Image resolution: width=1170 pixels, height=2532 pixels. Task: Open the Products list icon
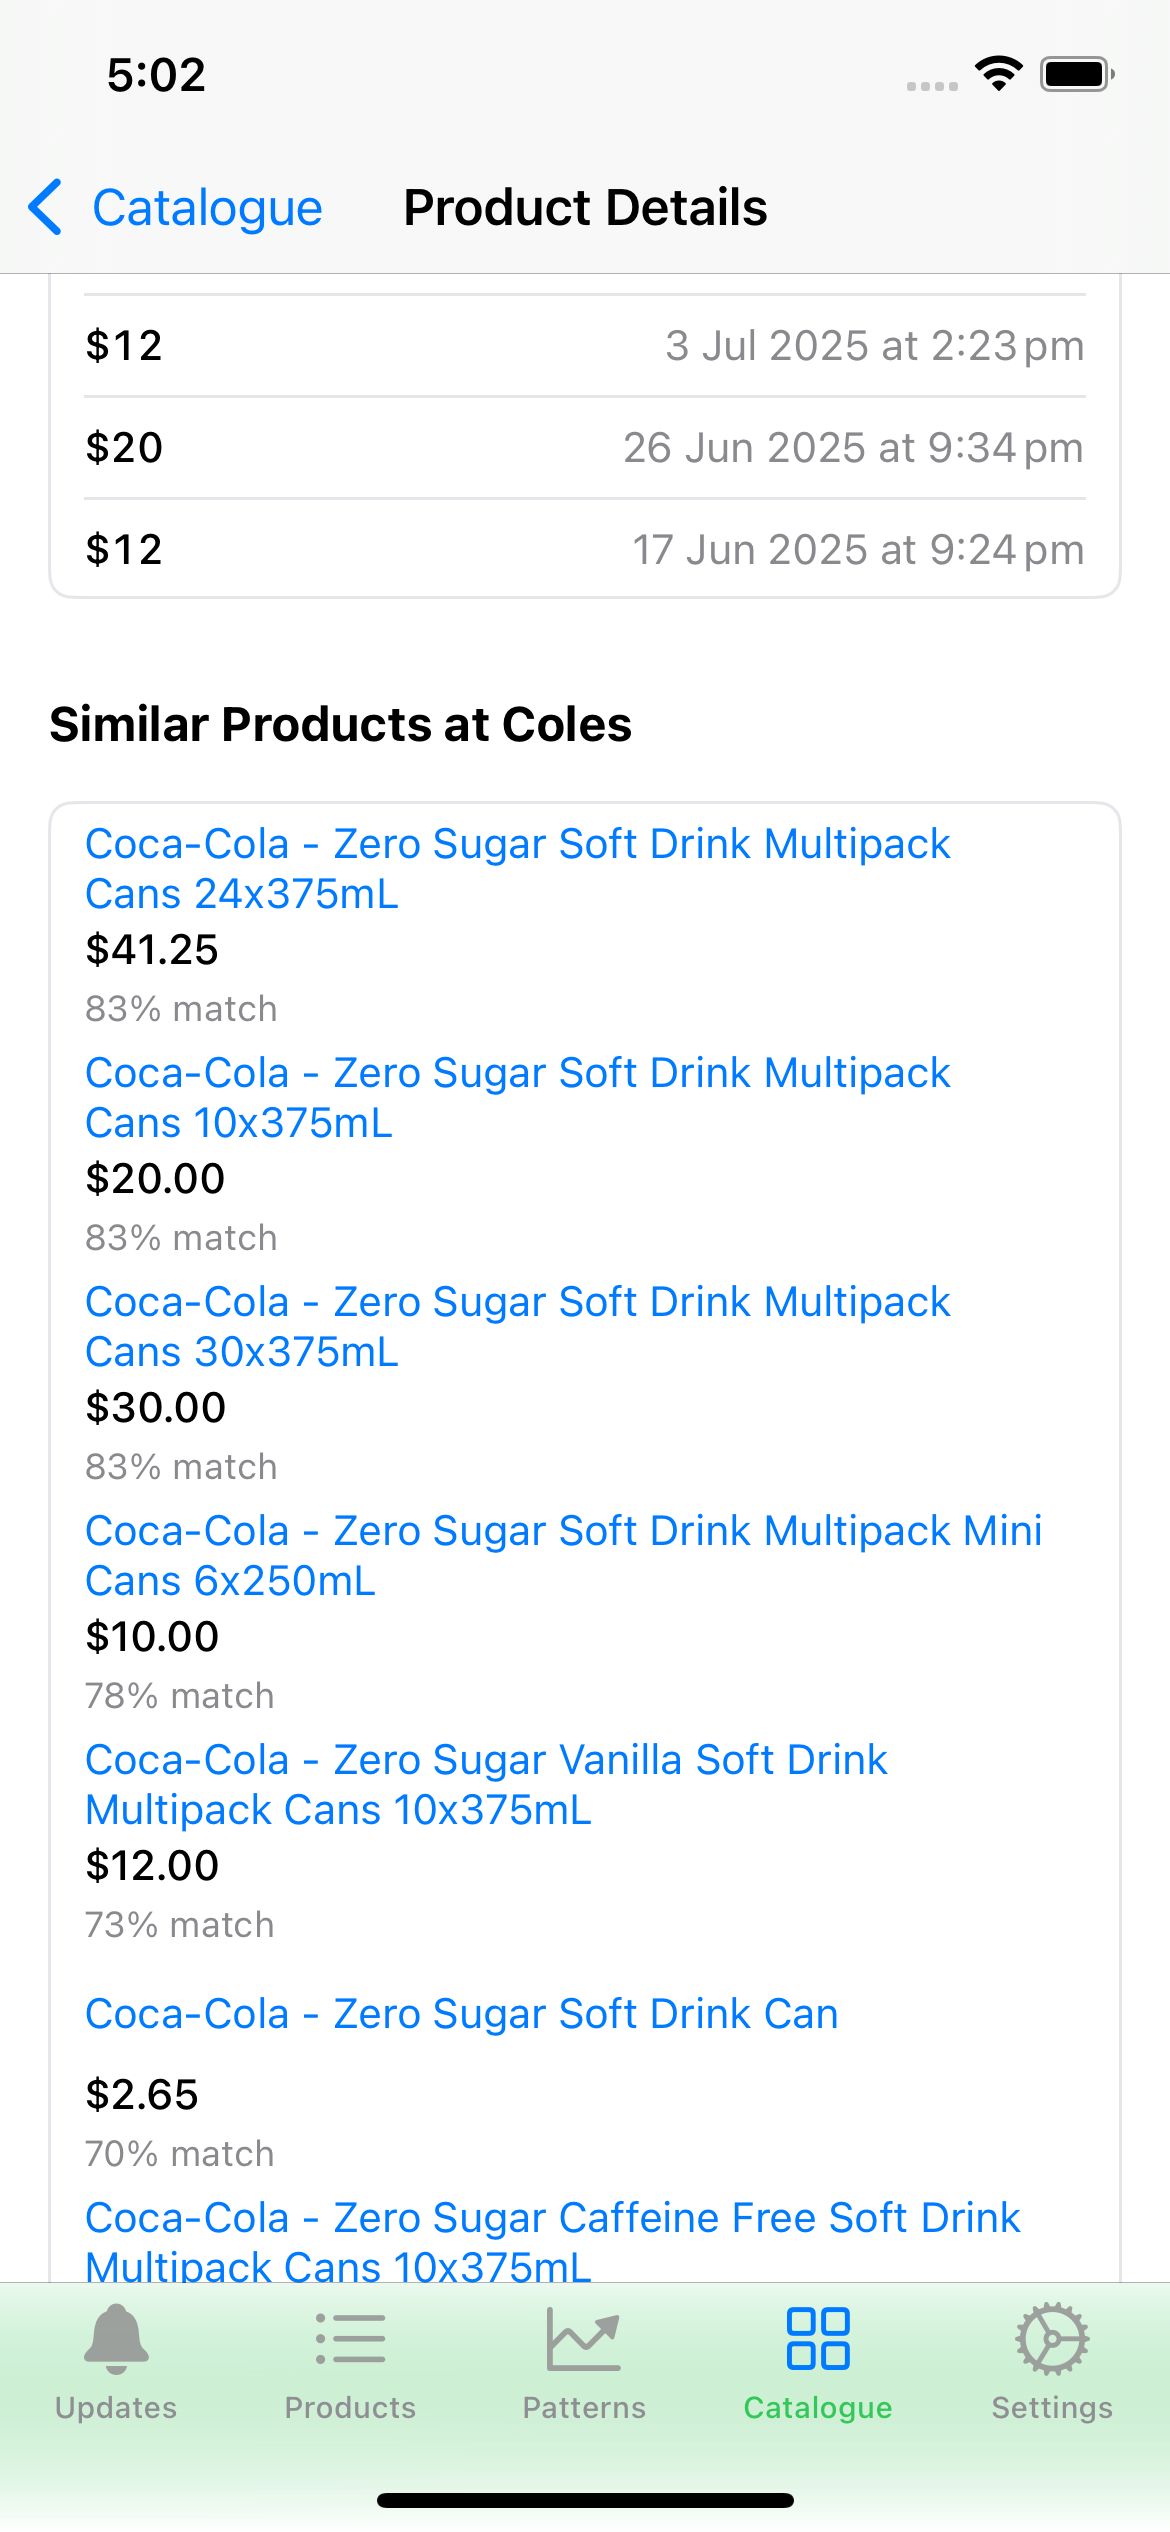[350, 2340]
